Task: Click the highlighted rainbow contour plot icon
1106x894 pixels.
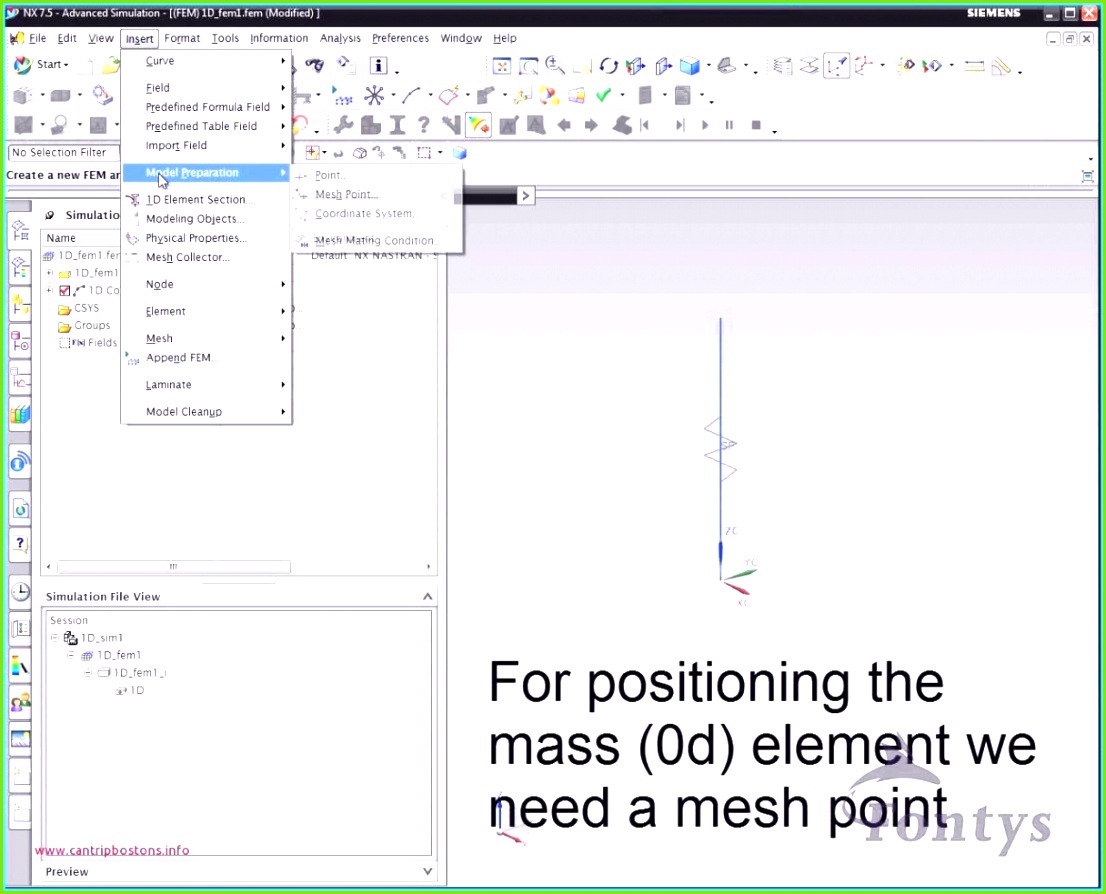Action: click(x=478, y=125)
